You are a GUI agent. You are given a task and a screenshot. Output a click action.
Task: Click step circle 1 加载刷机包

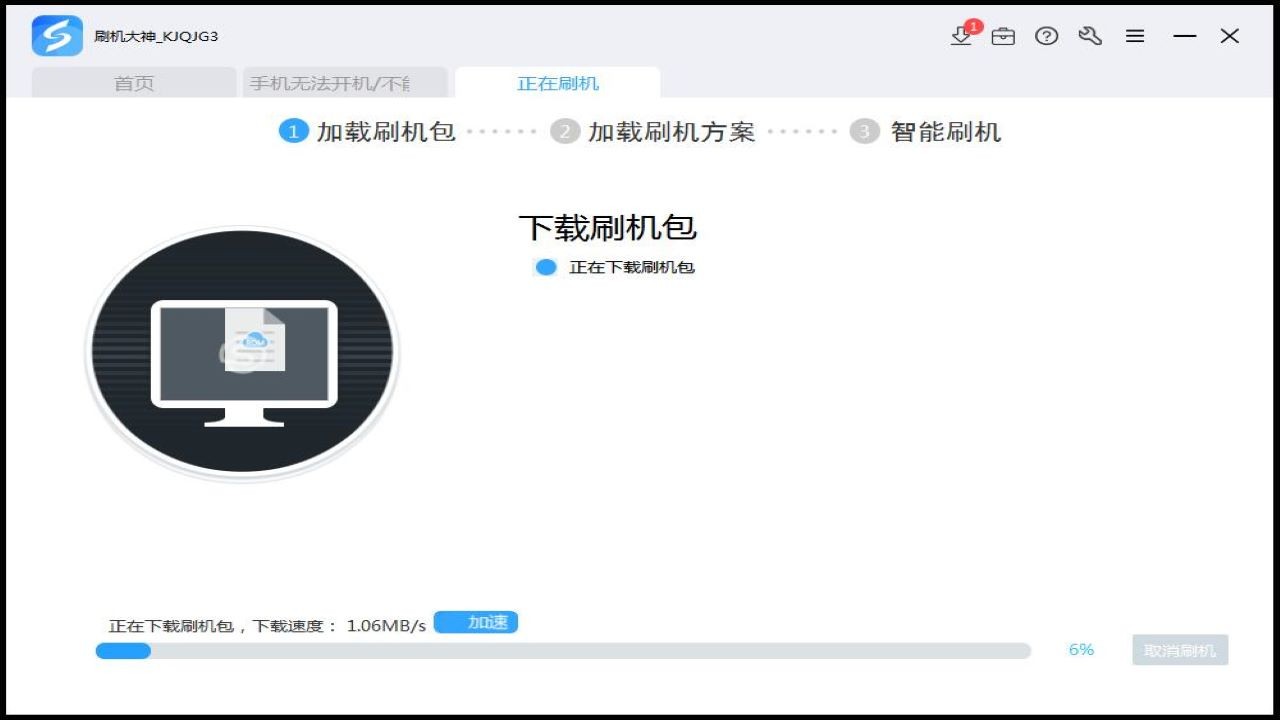pos(293,131)
